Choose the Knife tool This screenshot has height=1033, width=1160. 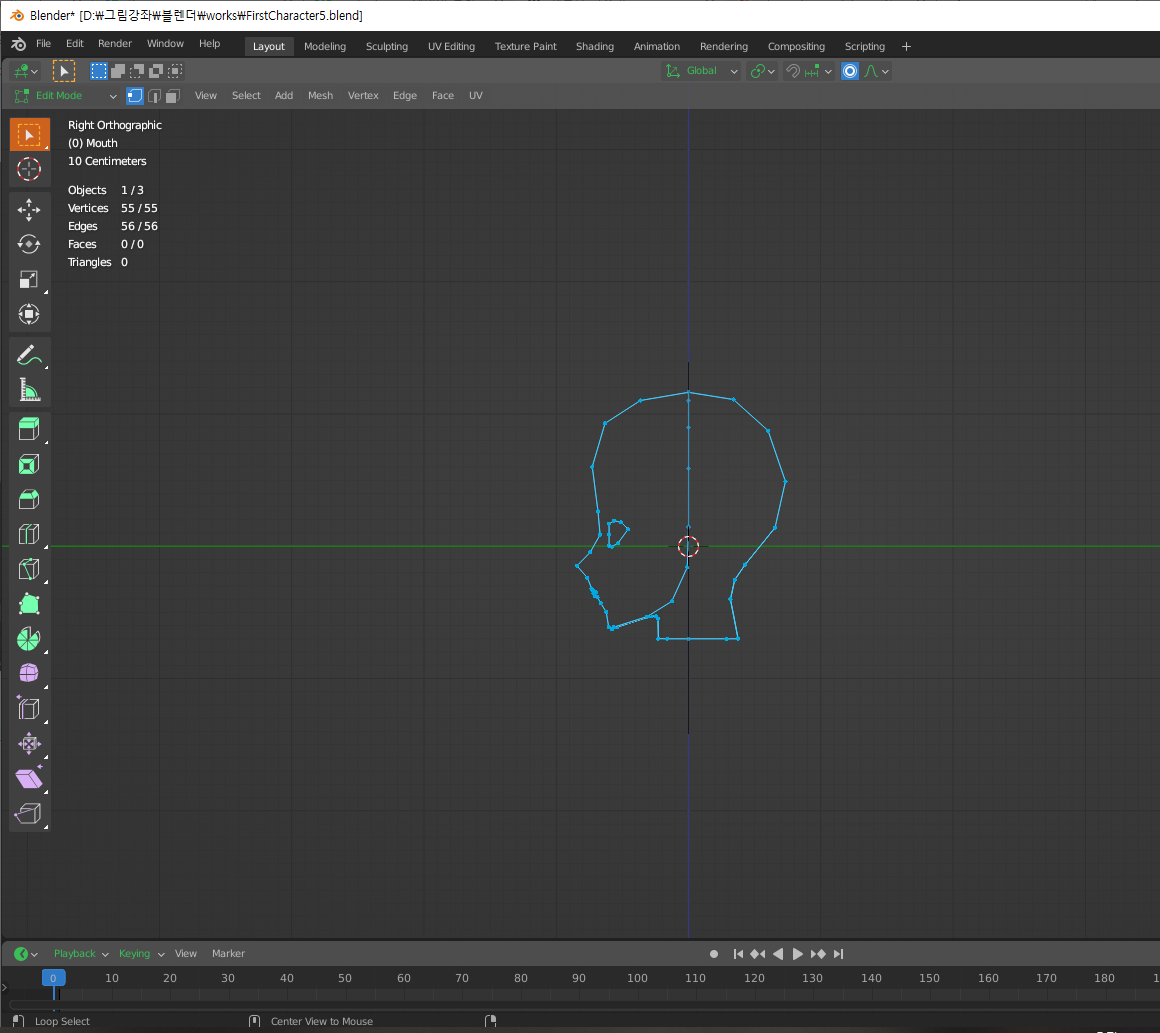29,569
